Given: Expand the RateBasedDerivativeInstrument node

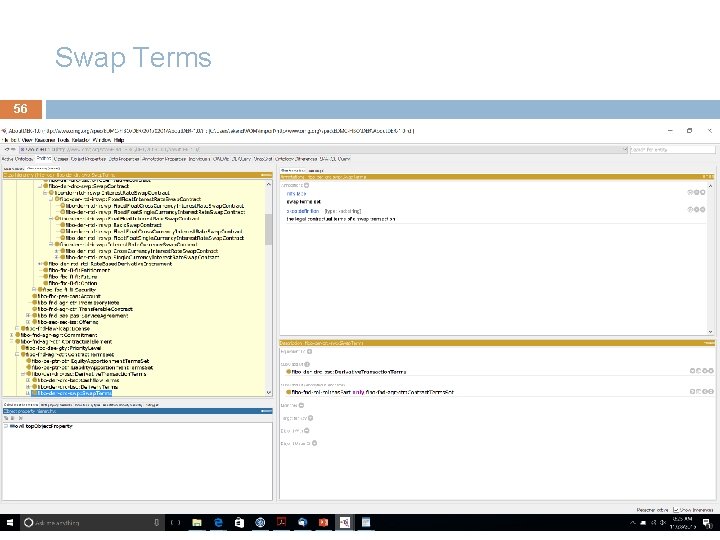Looking at the screenshot, I should (x=40, y=264).
